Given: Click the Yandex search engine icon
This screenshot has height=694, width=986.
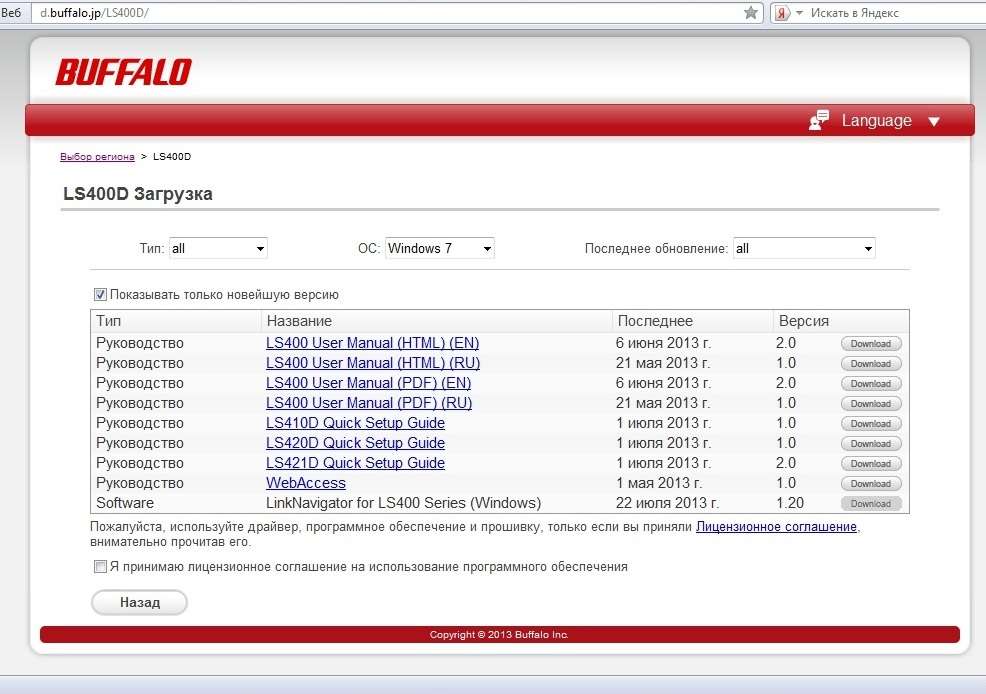Looking at the screenshot, I should (782, 13).
